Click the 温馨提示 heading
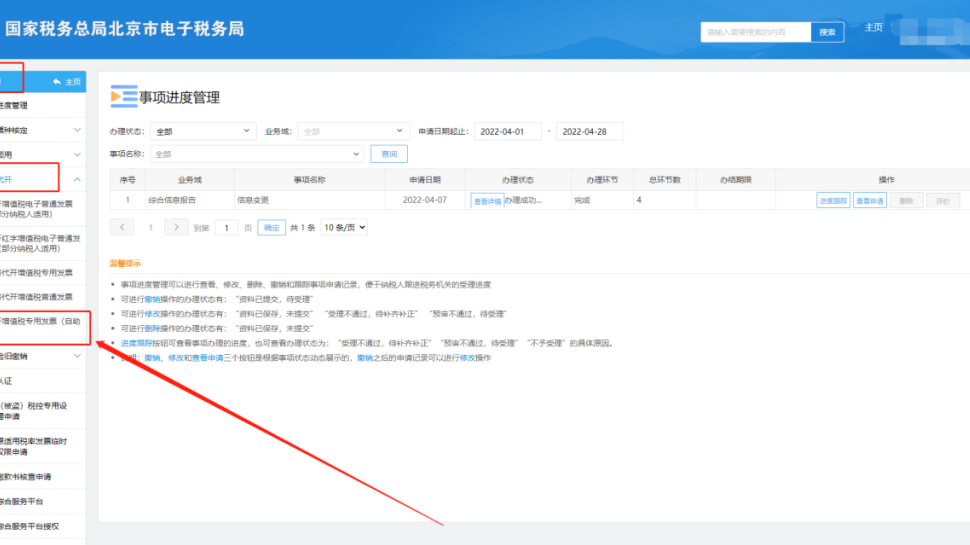Image resolution: width=970 pixels, height=545 pixels. [126, 264]
